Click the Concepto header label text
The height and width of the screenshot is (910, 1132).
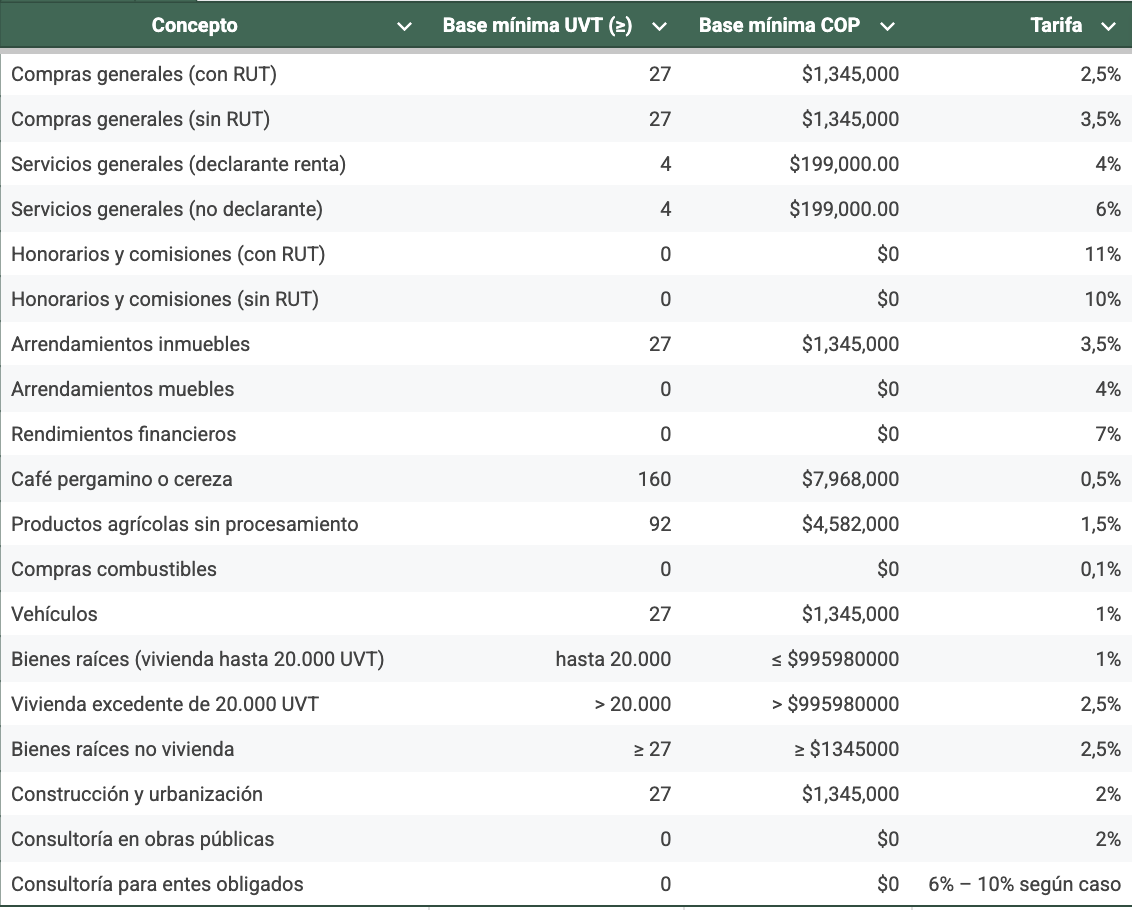pos(194,26)
